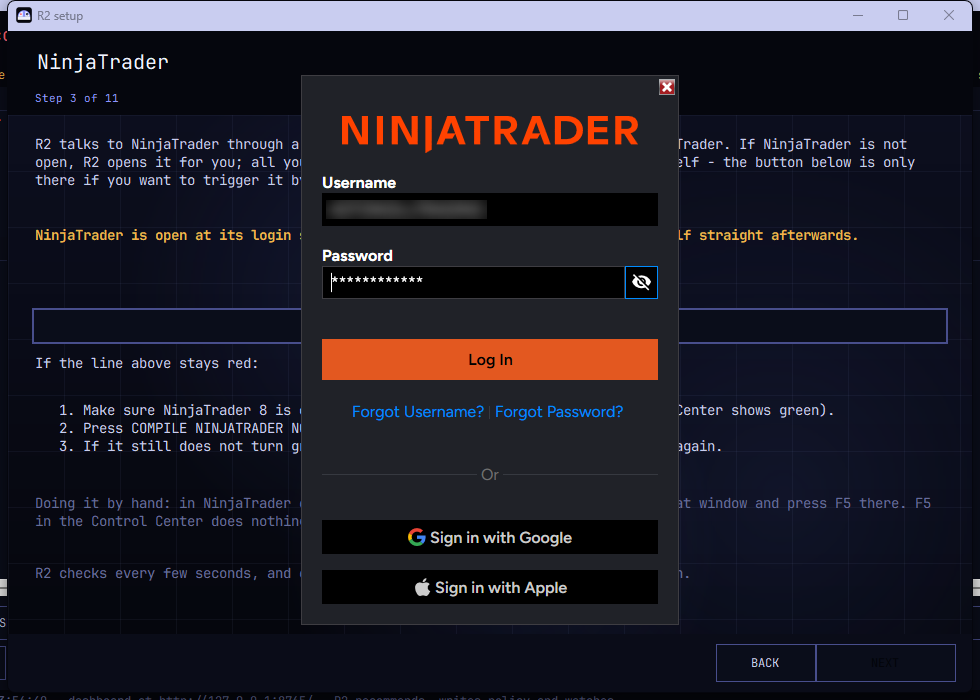Image resolution: width=980 pixels, height=700 pixels.
Task: Click the Username input field
Action: click(489, 209)
